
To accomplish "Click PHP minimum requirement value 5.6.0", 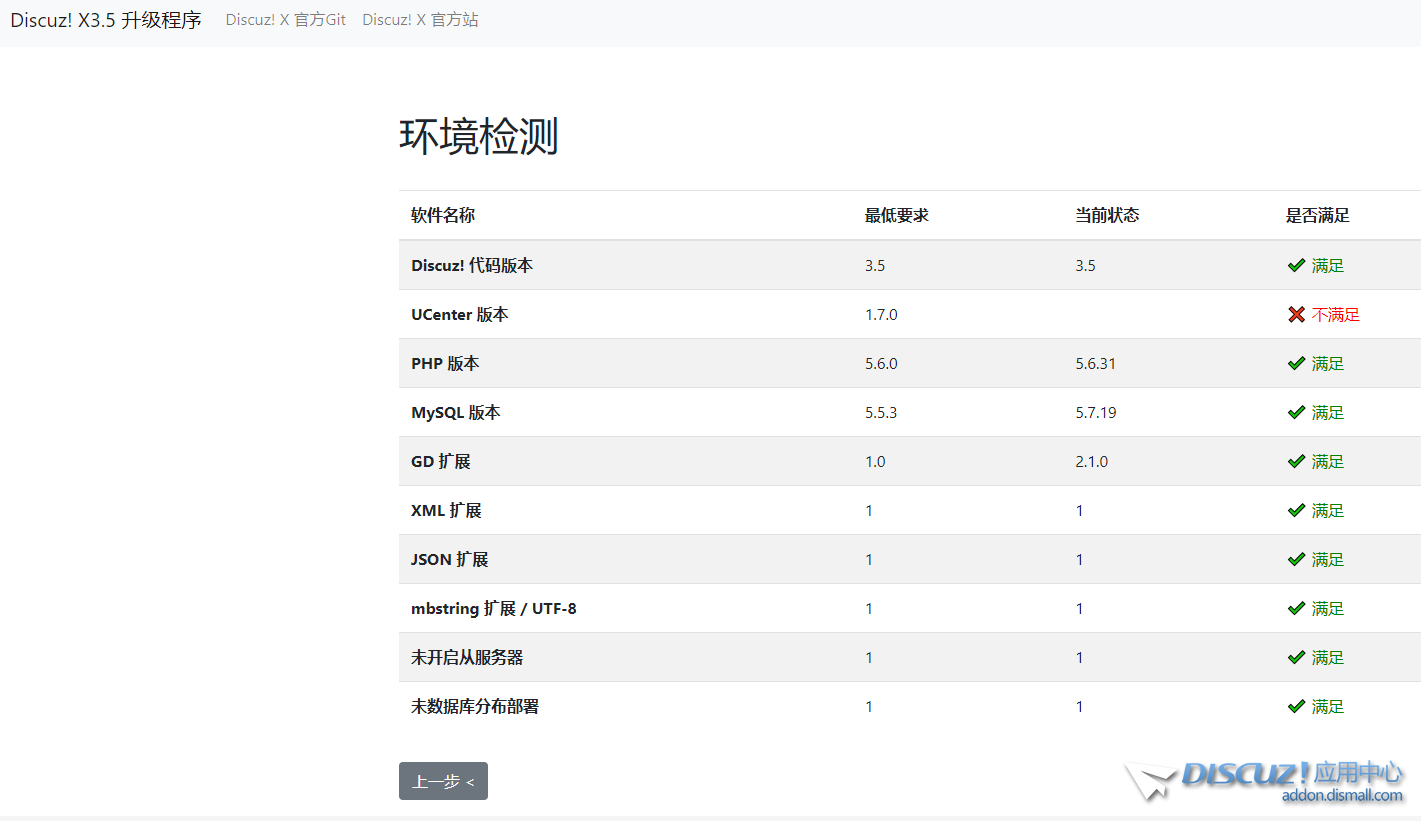I will click(x=881, y=363).
